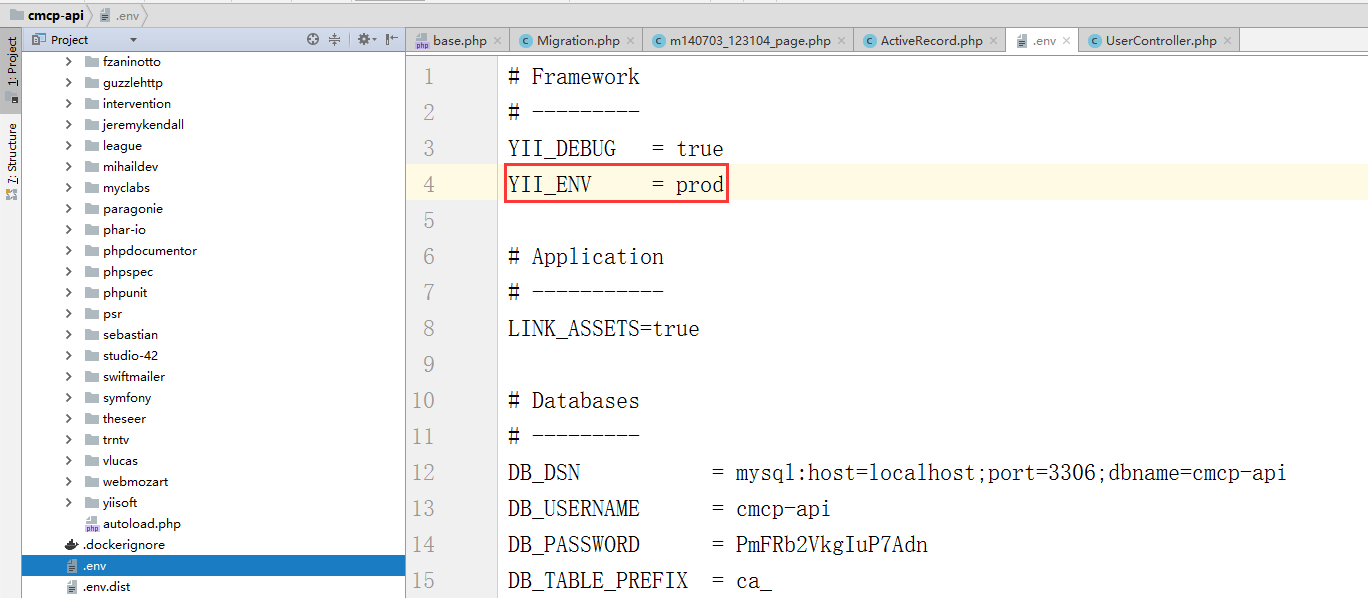This screenshot has height=598, width=1368.
Task: Select the theseer folder icon
Action: click(x=92, y=418)
